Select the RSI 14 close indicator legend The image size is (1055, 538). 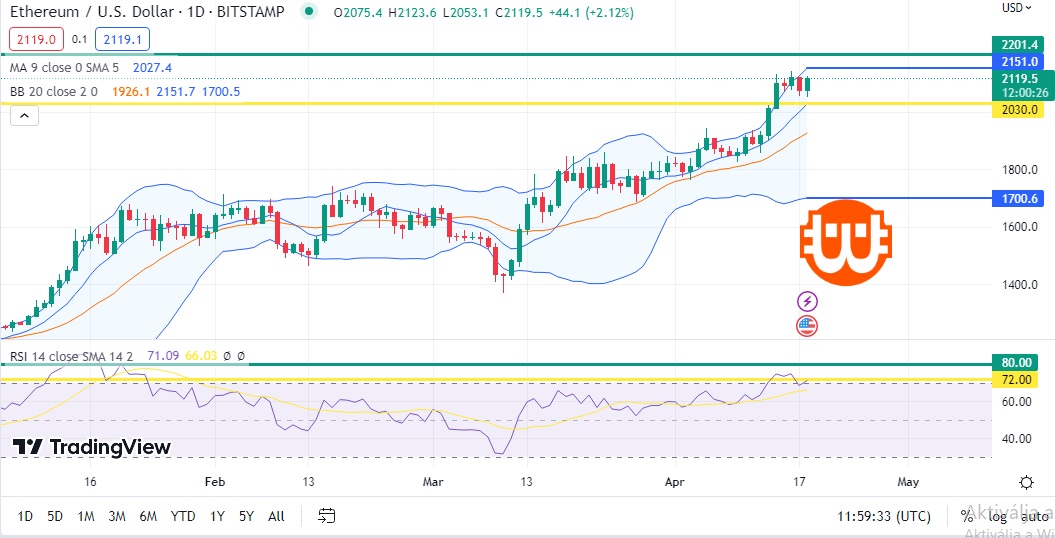point(71,356)
